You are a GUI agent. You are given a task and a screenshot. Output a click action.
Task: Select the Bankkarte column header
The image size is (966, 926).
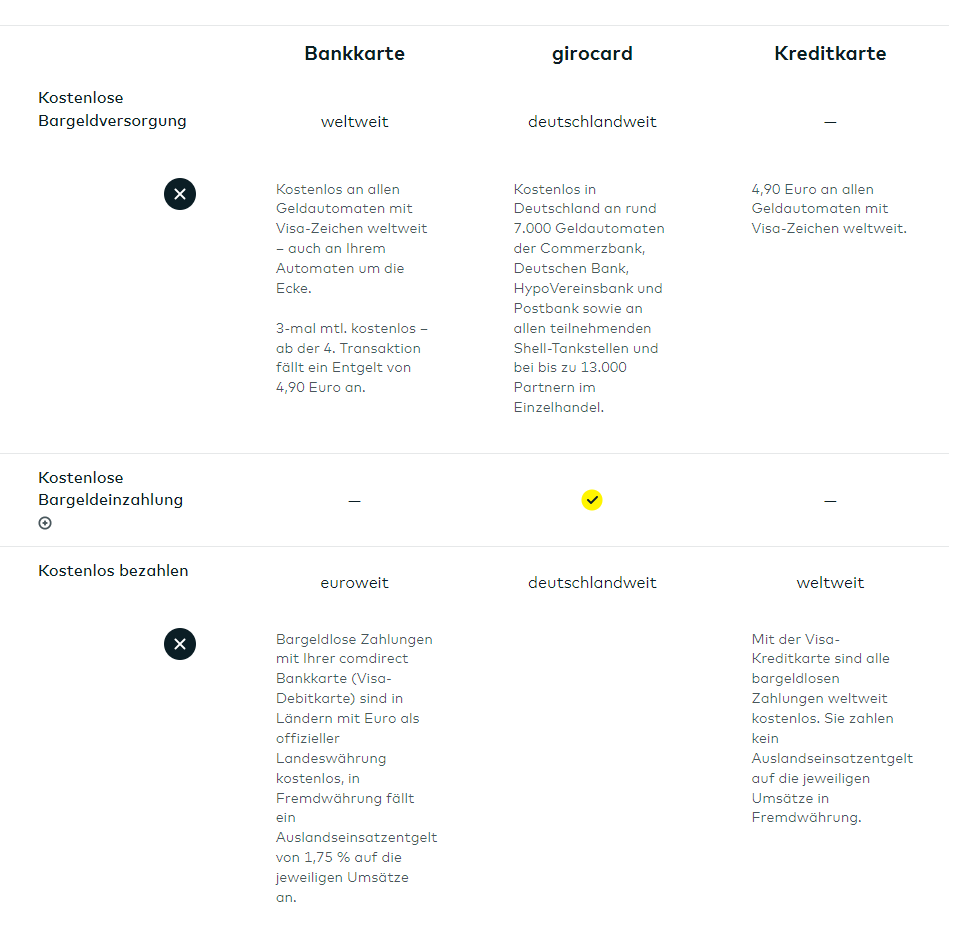tap(354, 54)
